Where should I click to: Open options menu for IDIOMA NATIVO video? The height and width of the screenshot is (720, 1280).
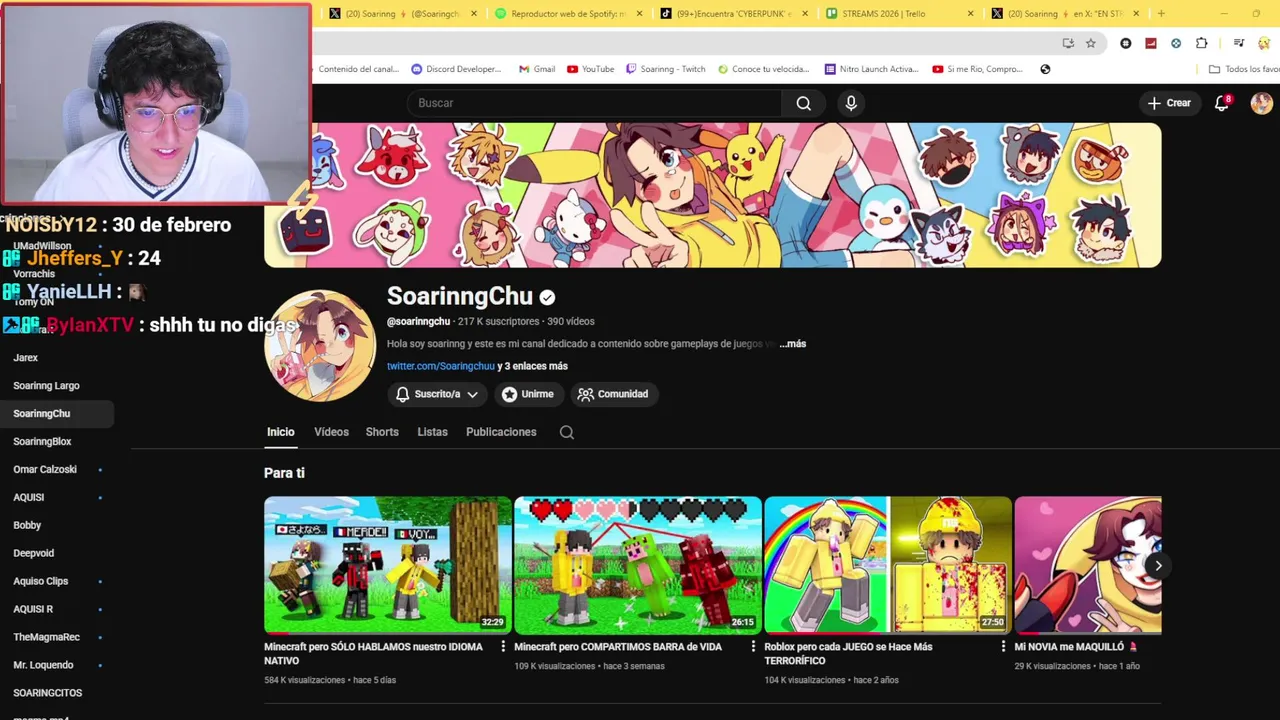503,647
